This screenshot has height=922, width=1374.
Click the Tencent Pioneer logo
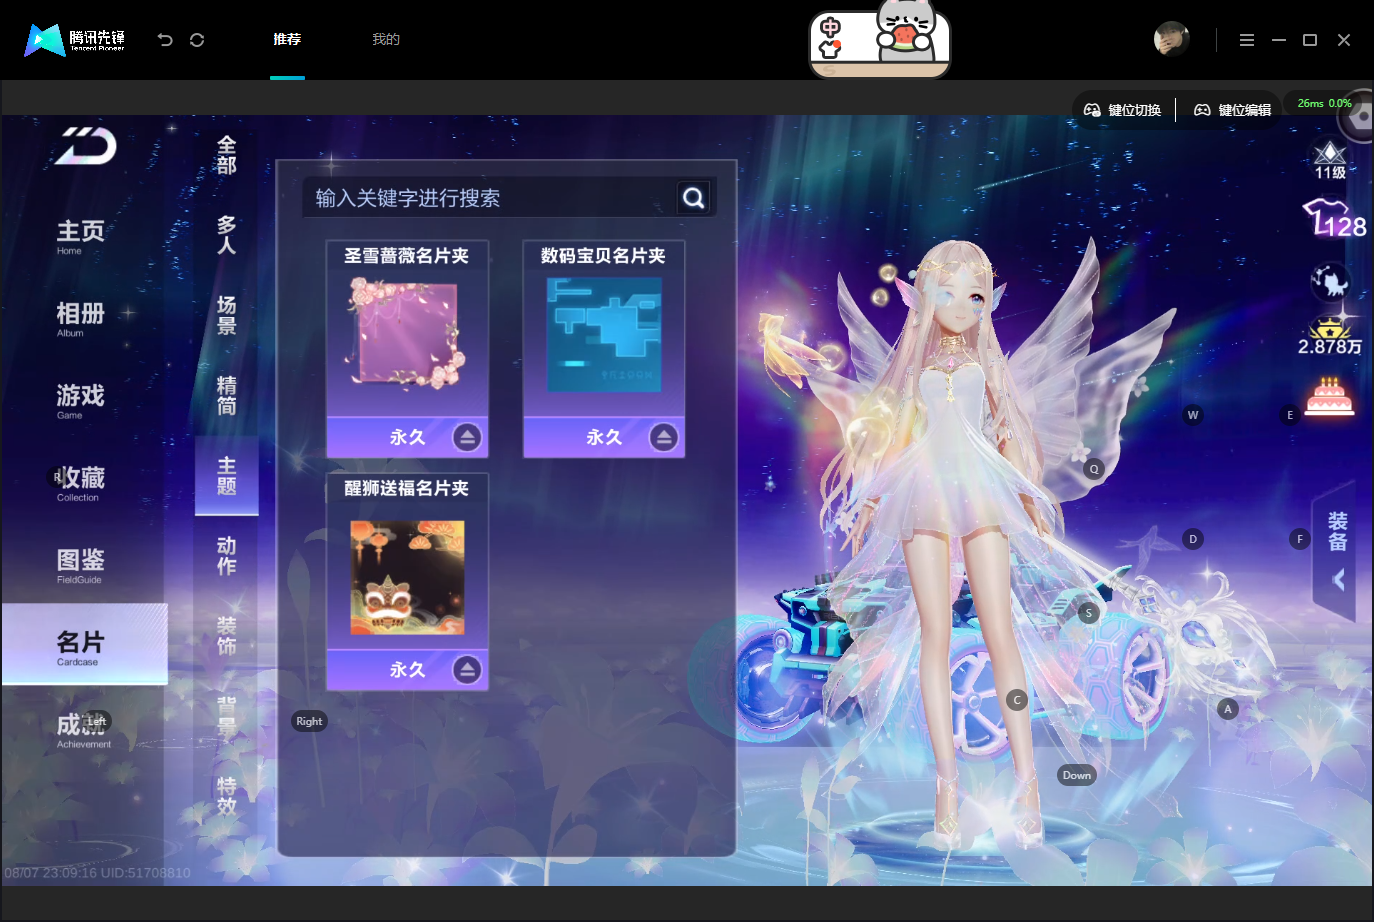tap(75, 40)
